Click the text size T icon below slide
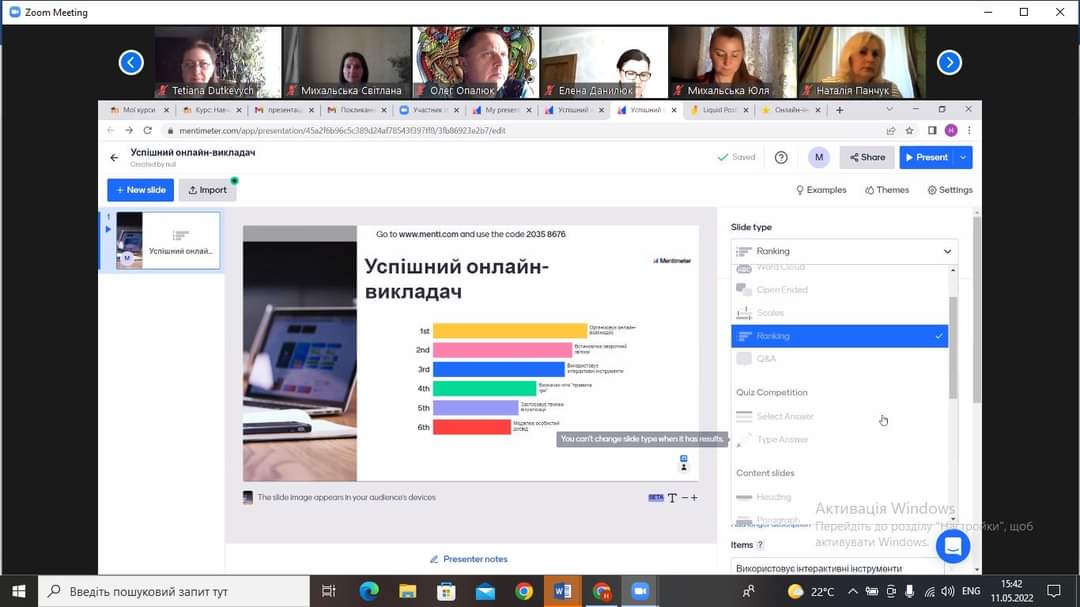 tap(673, 497)
